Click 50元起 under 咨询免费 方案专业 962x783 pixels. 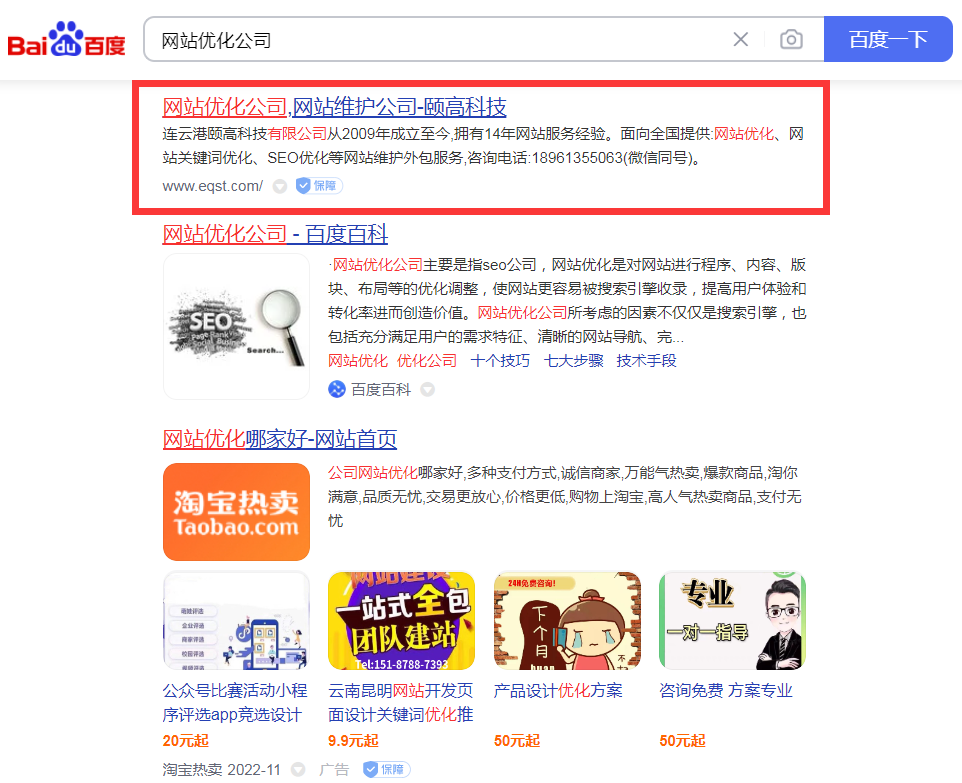tap(682, 741)
